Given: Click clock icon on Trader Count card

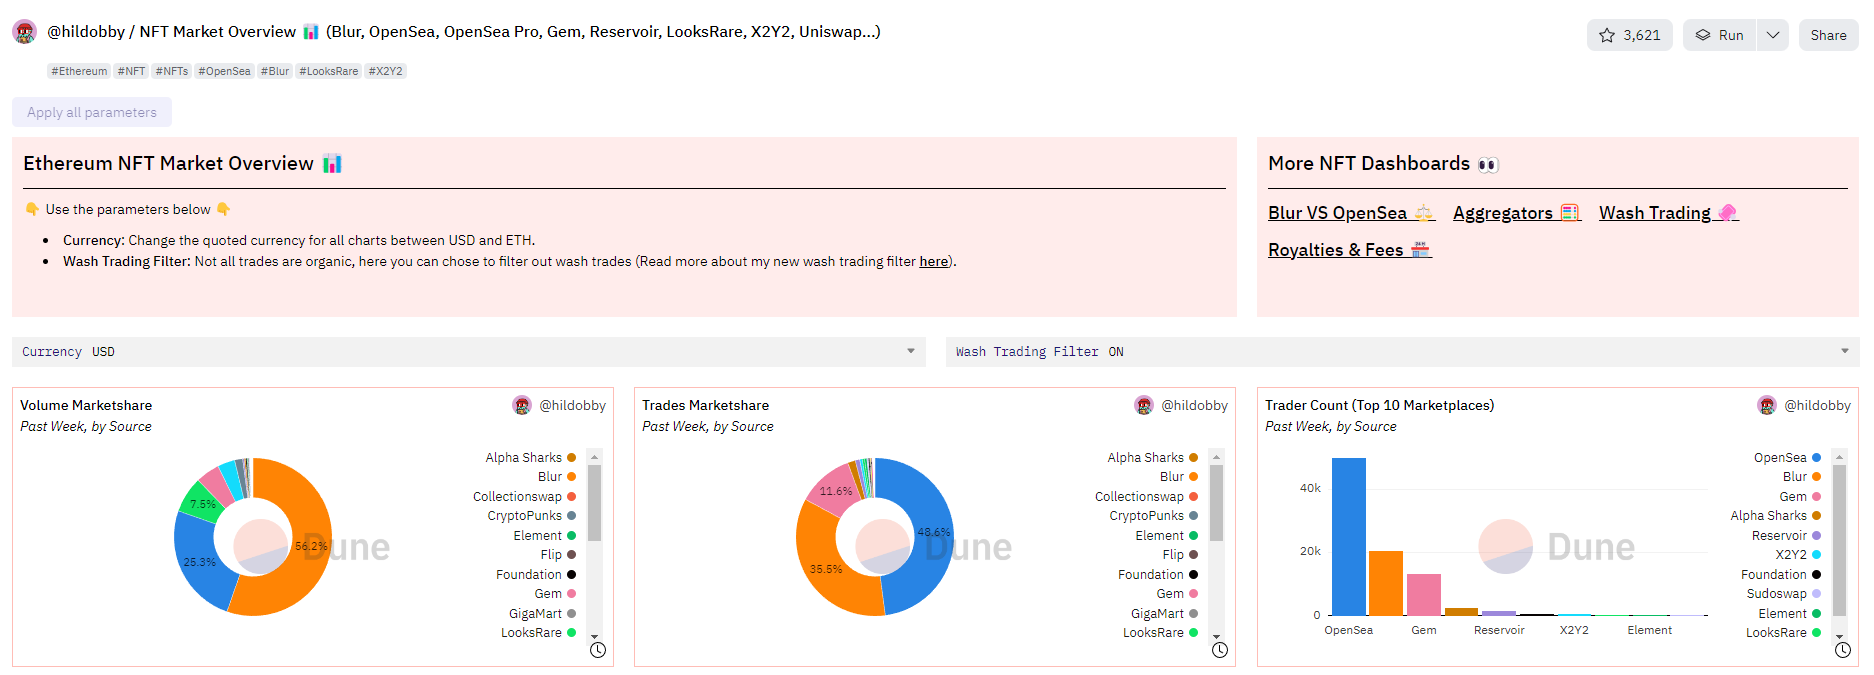Looking at the screenshot, I should pos(1843,650).
